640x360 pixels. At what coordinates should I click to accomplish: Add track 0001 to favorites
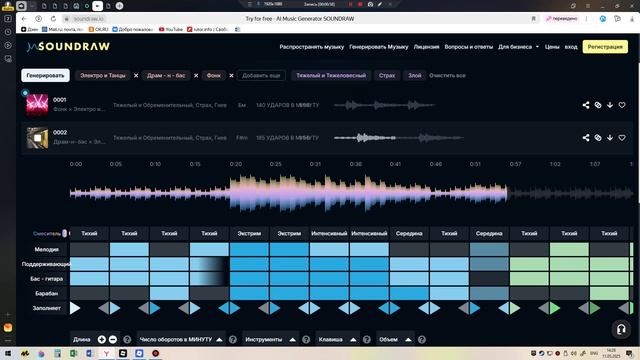[622, 105]
